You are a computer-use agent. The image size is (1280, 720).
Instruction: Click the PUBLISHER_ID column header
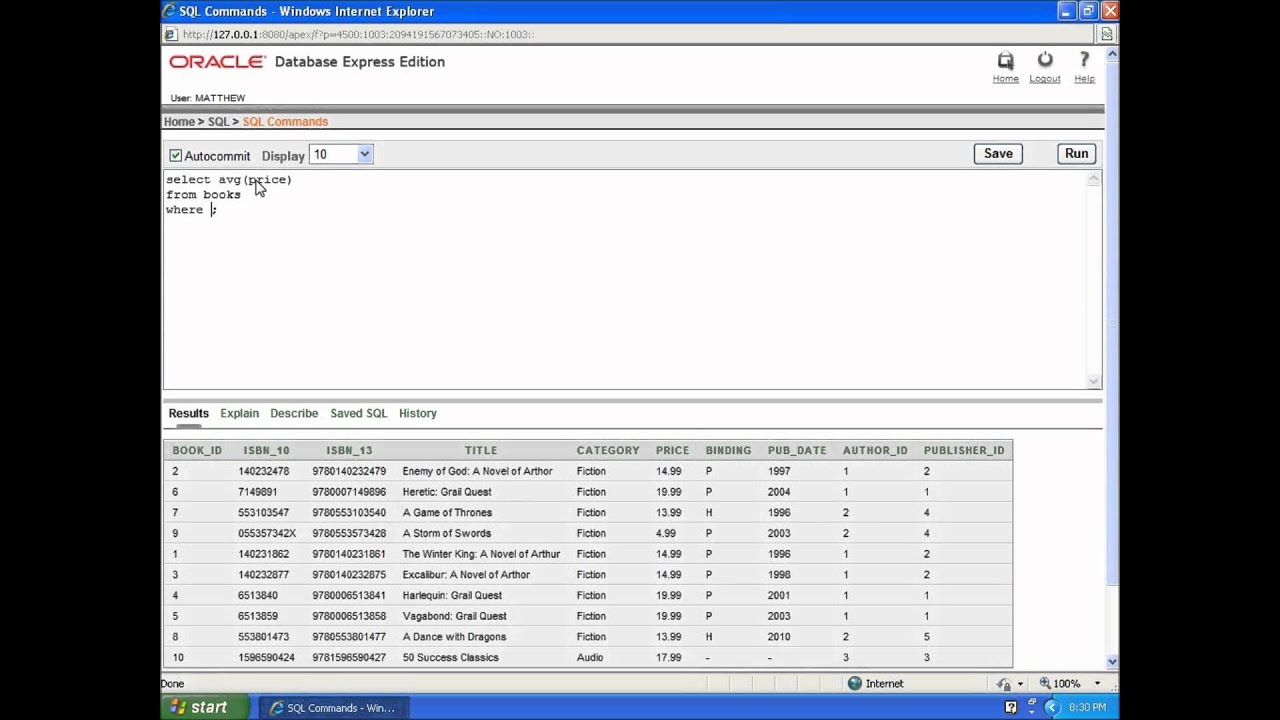pyautogui.click(x=964, y=450)
